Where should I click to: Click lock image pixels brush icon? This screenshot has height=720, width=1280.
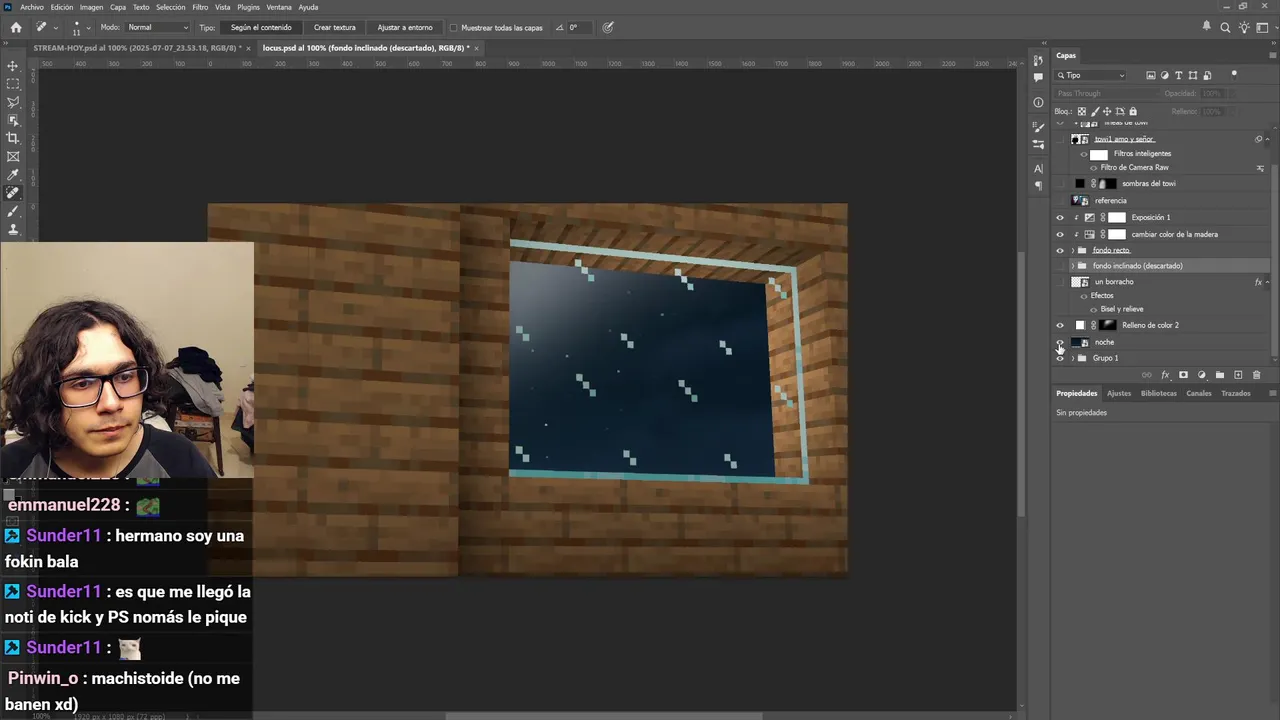point(1095,111)
